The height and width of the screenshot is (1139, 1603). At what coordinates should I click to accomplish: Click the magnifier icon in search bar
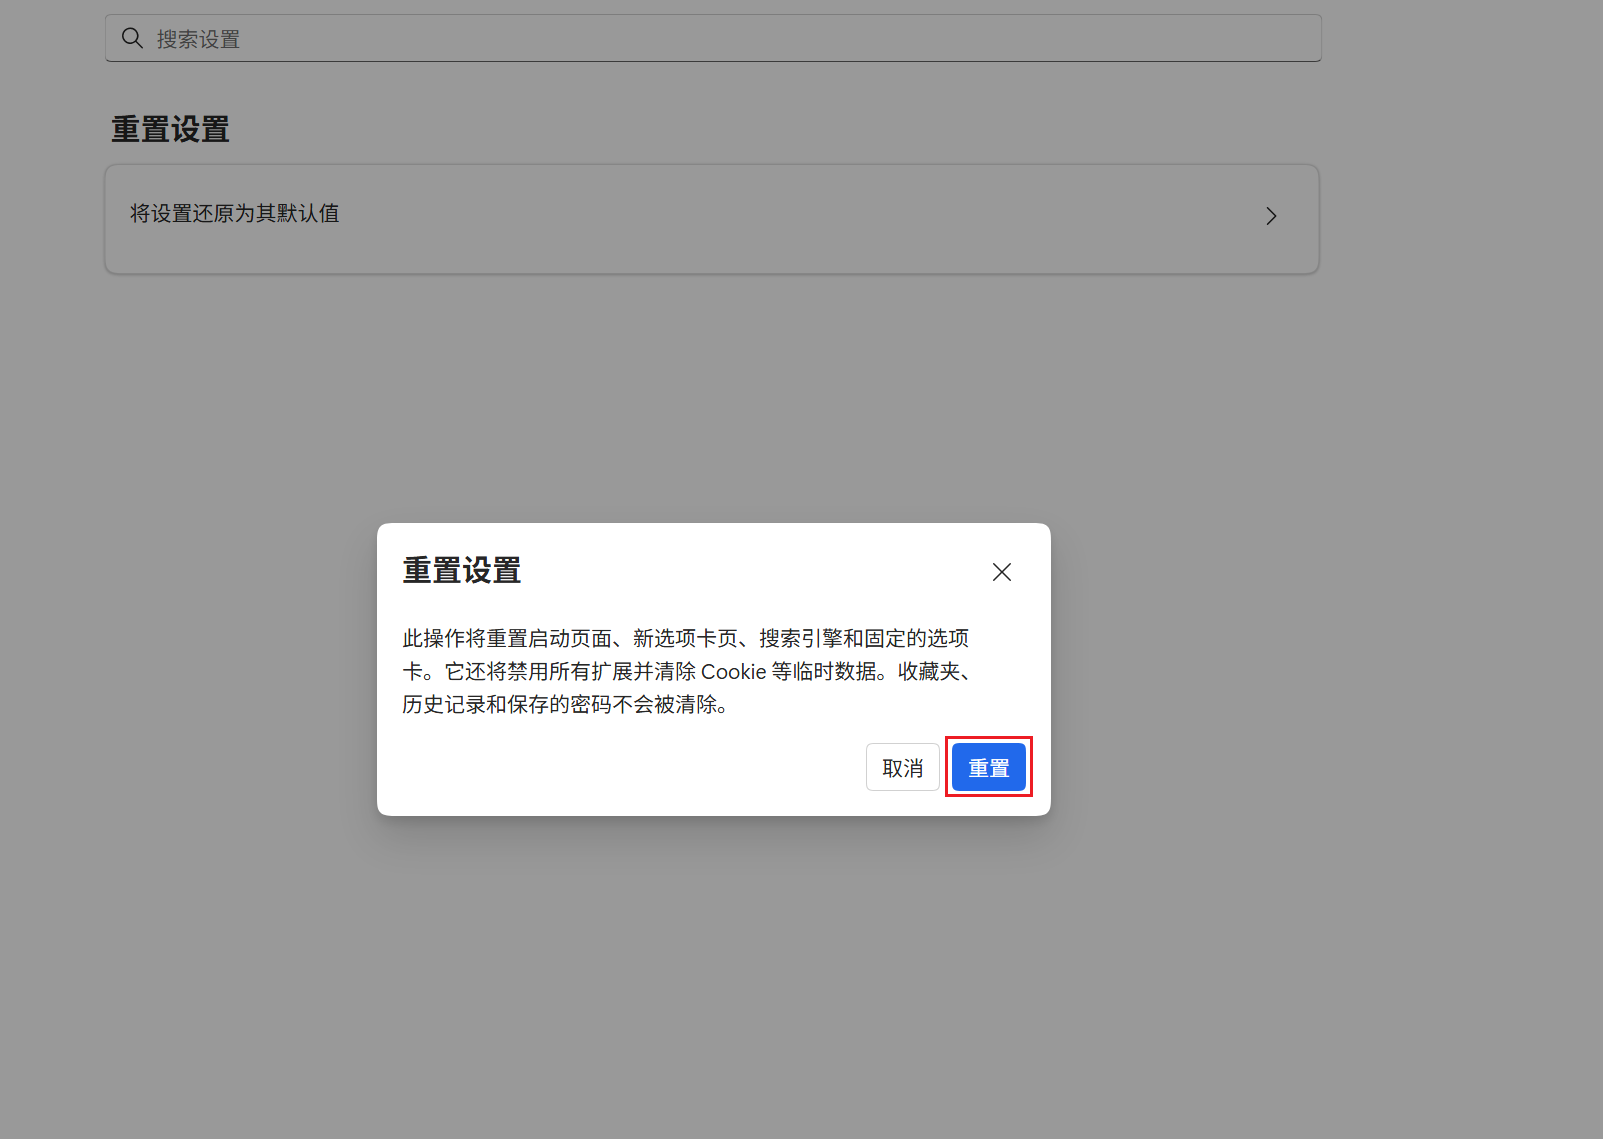pyautogui.click(x=132, y=38)
